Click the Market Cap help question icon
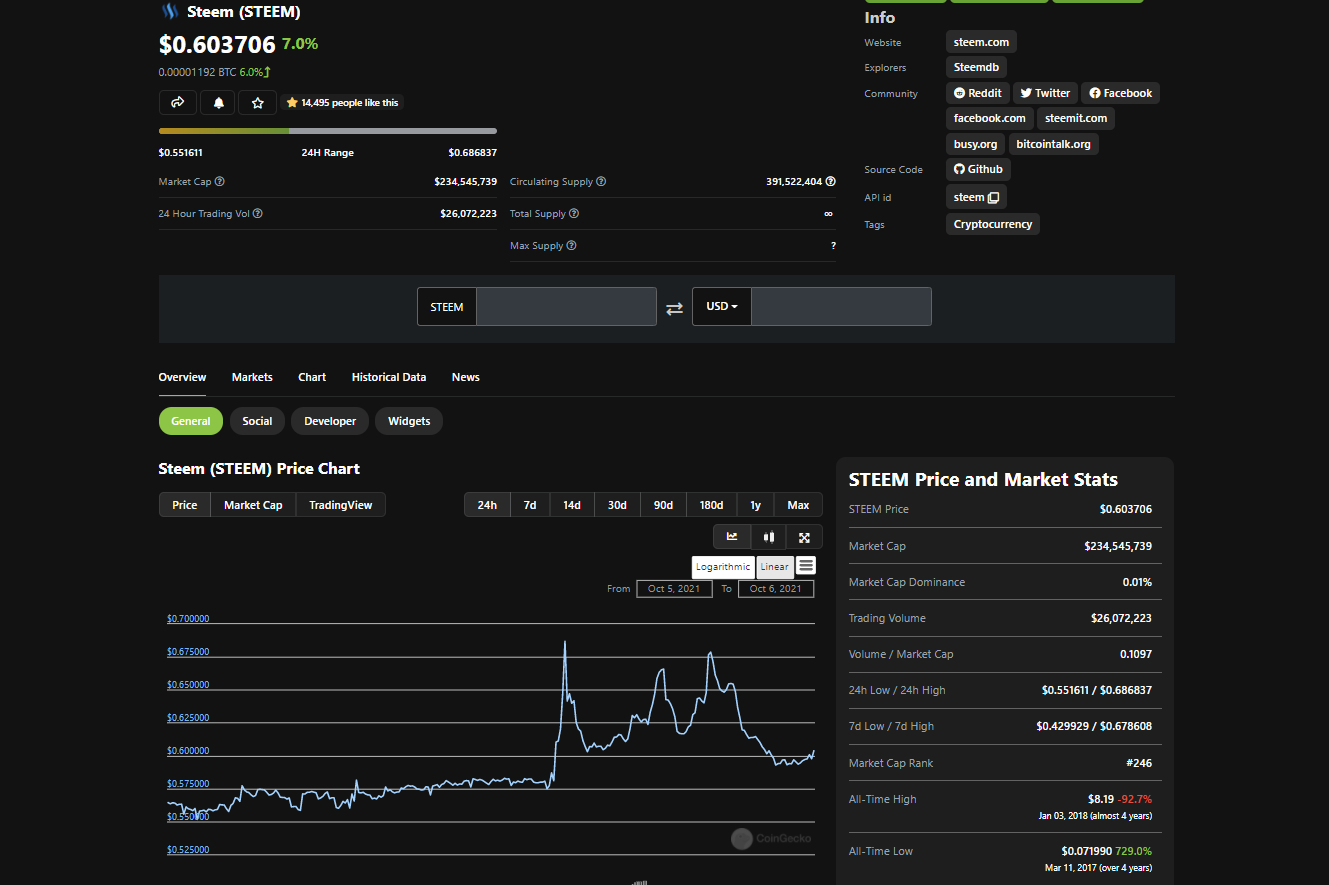This screenshot has height=885, width=1329. (x=220, y=182)
